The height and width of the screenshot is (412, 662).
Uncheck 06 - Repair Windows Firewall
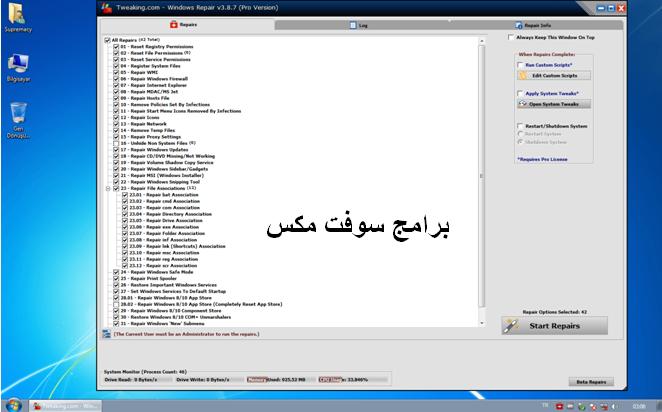(x=116, y=79)
